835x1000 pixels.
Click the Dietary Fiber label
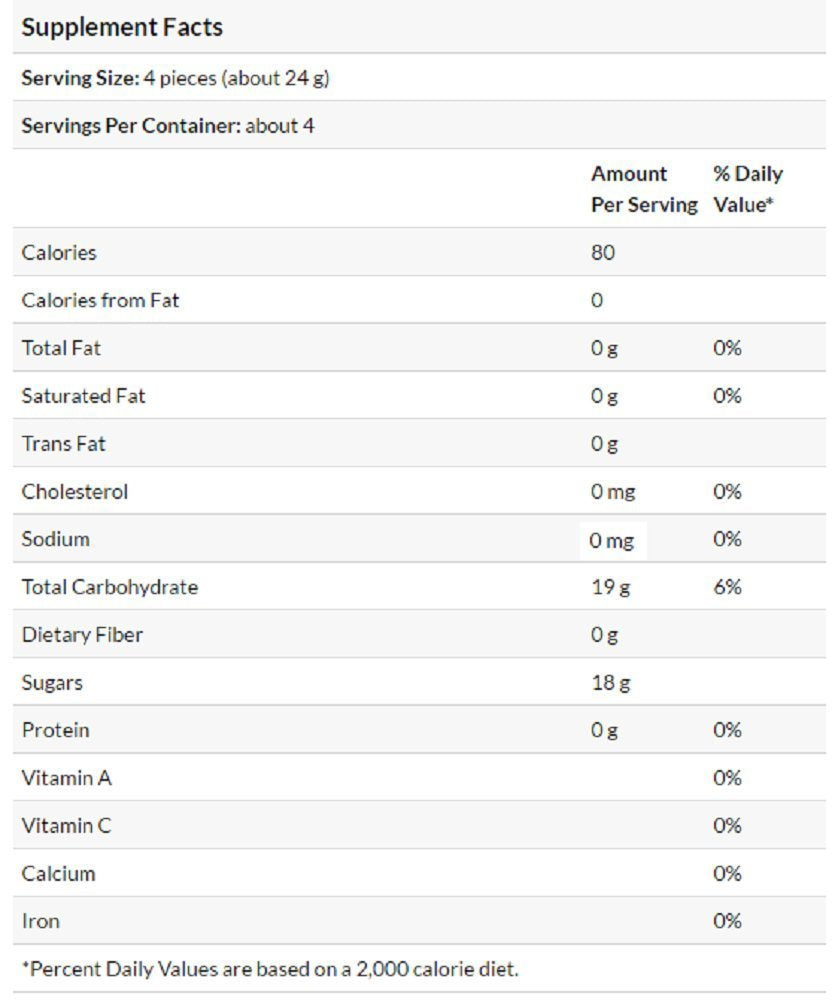pyautogui.click(x=82, y=635)
